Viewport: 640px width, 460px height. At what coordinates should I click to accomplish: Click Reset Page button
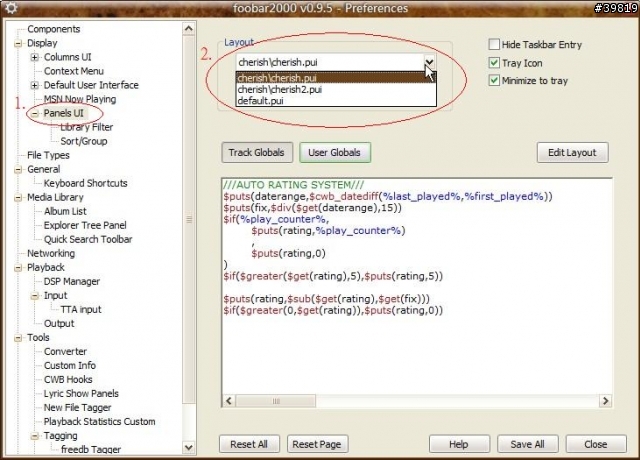point(317,444)
